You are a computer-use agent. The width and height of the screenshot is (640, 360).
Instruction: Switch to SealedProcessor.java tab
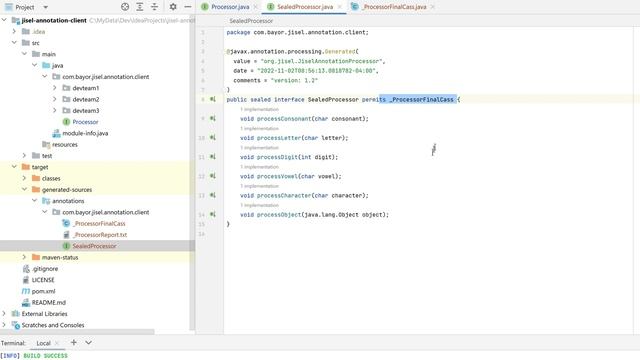coord(305,7)
